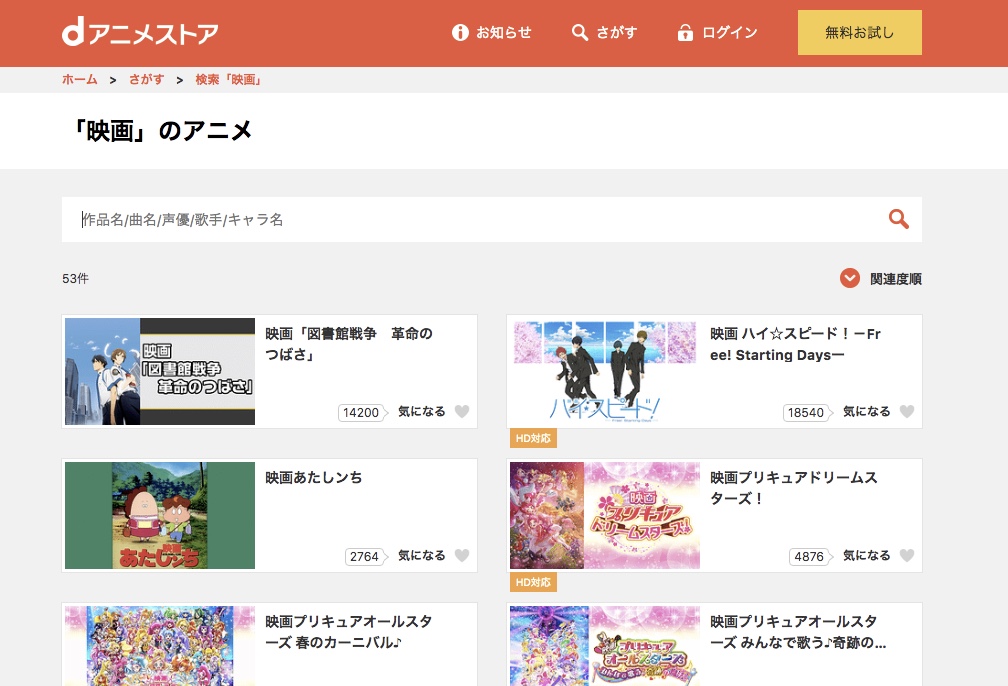The width and height of the screenshot is (1008, 686).
Task: Open 映画「図書館戦争 革命のつばさ」 title link
Action: [349, 344]
